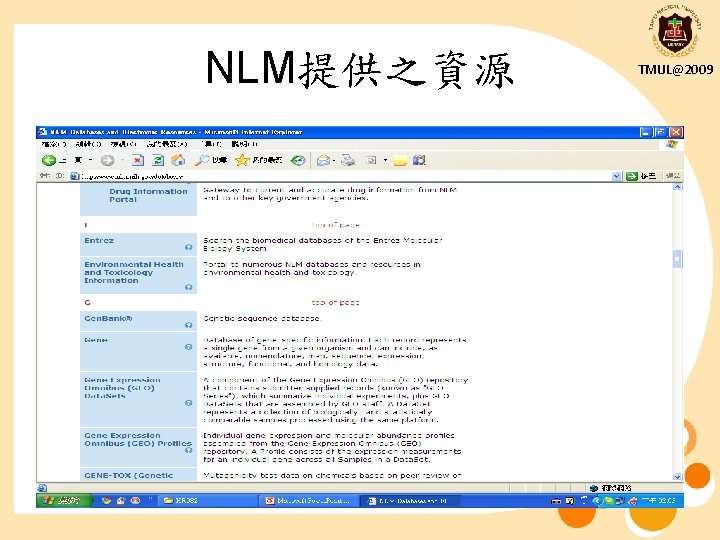Click the Edit page toolbar icon
The height and width of the screenshot is (540, 720).
click(371, 160)
